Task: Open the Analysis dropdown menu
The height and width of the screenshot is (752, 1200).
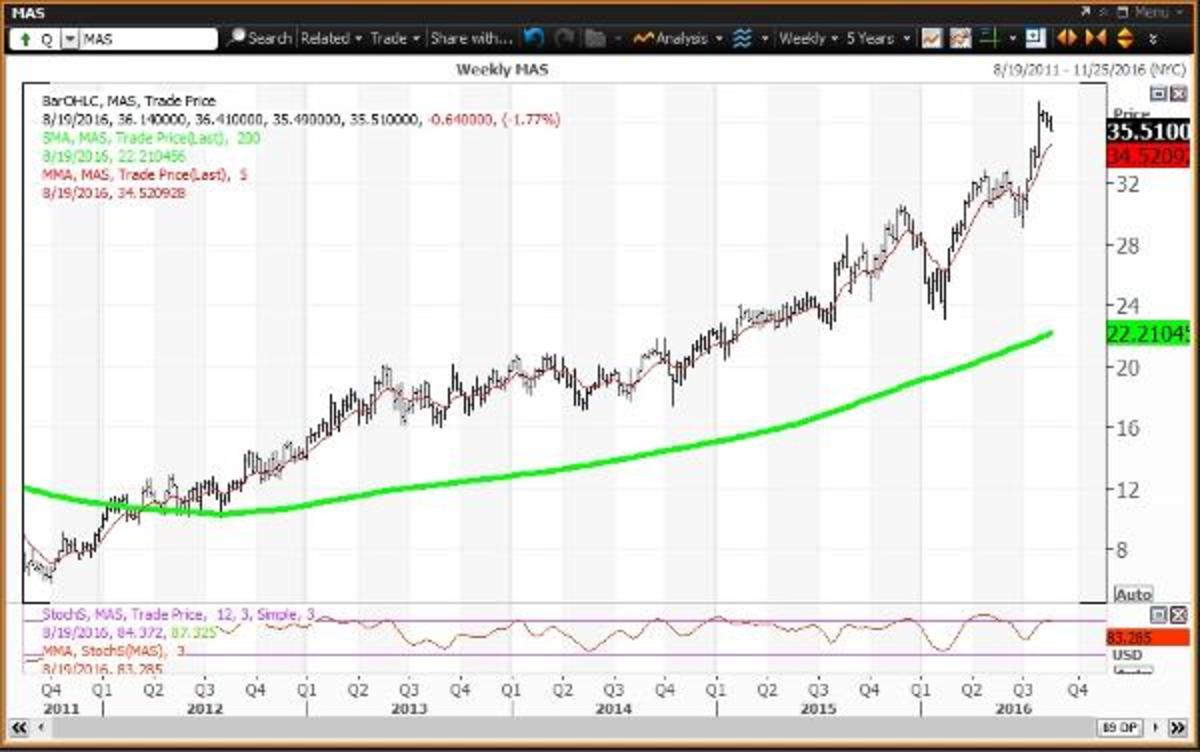Action: coord(680,39)
